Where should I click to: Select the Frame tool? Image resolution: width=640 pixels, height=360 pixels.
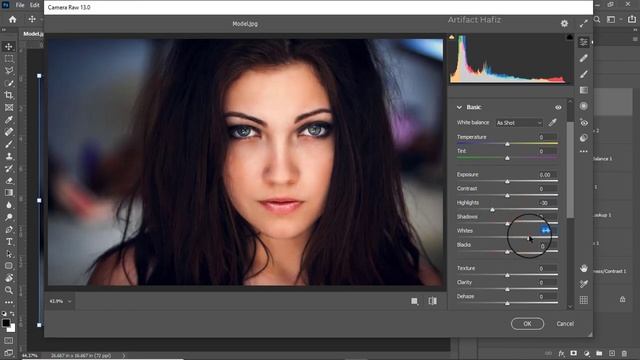click(9, 107)
